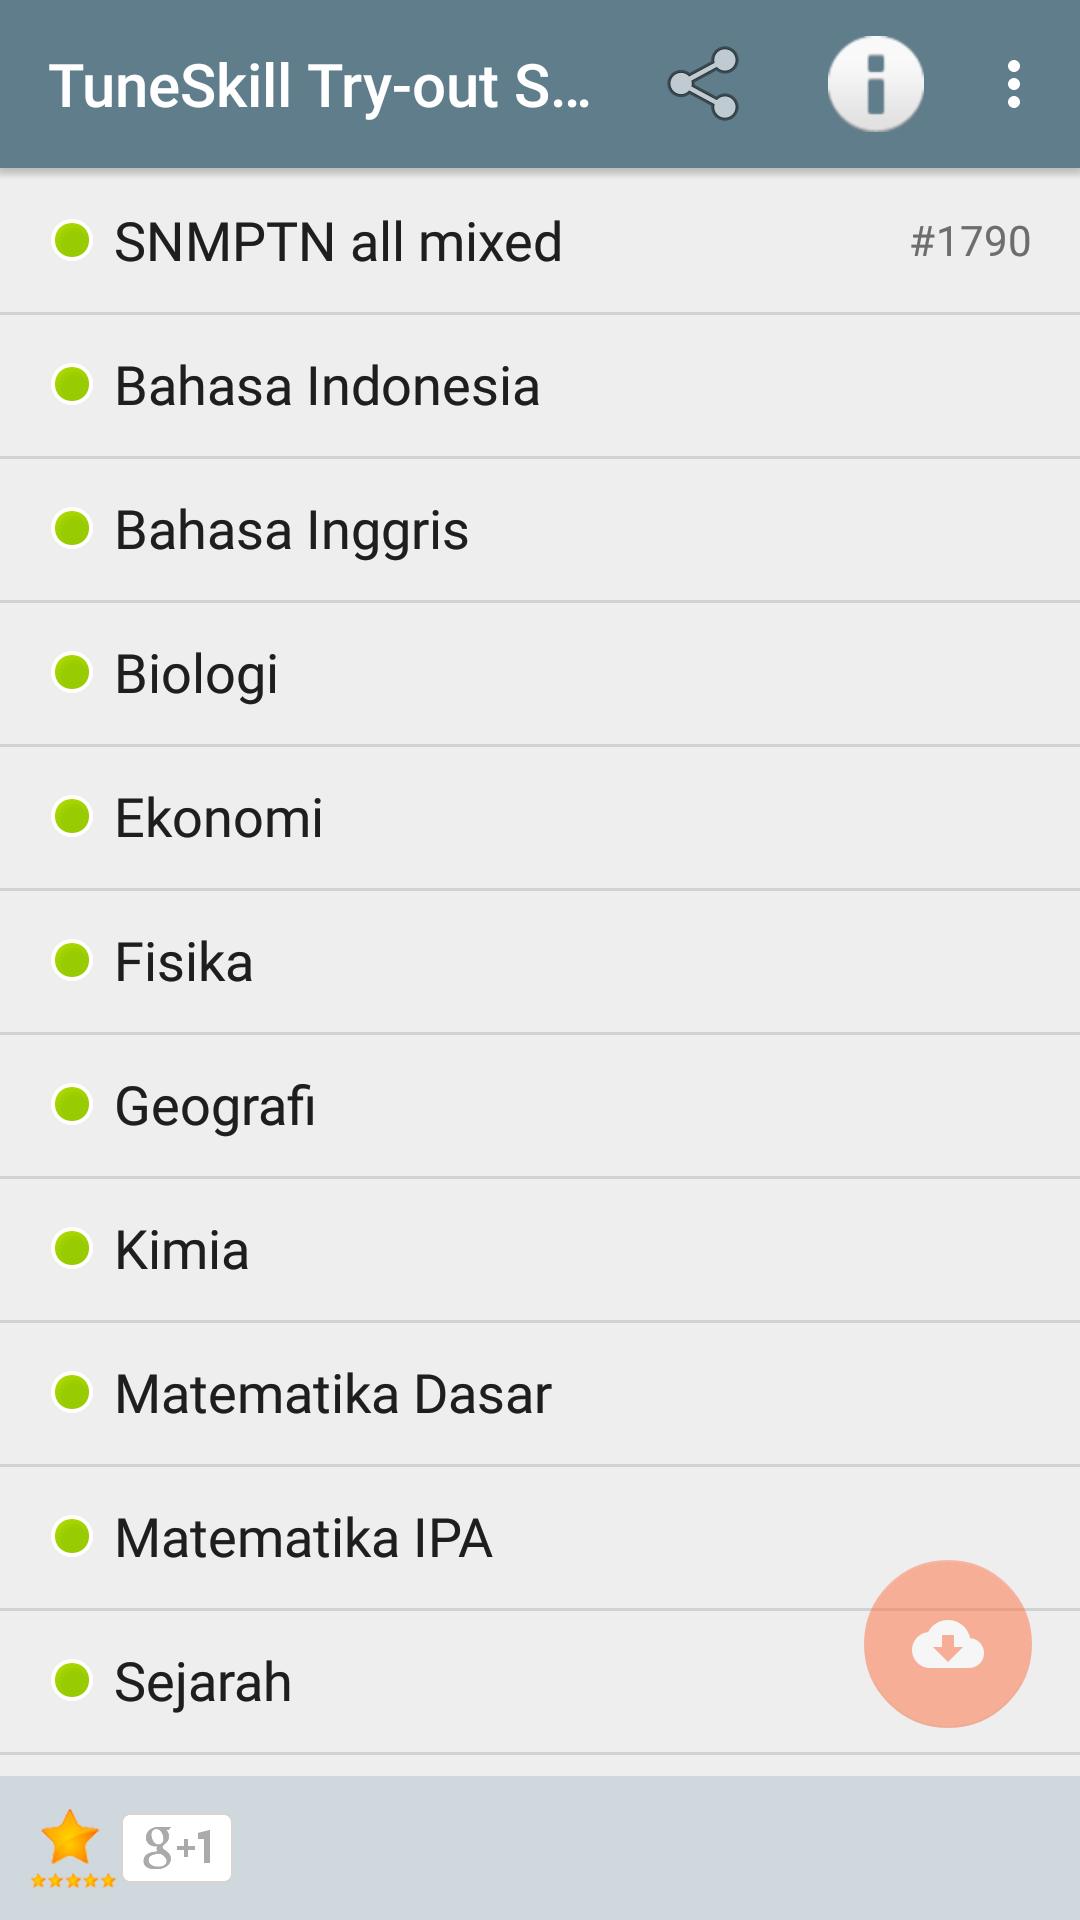Tap the orange star rating icon
Image resolution: width=1080 pixels, height=1920 pixels.
(71, 1846)
